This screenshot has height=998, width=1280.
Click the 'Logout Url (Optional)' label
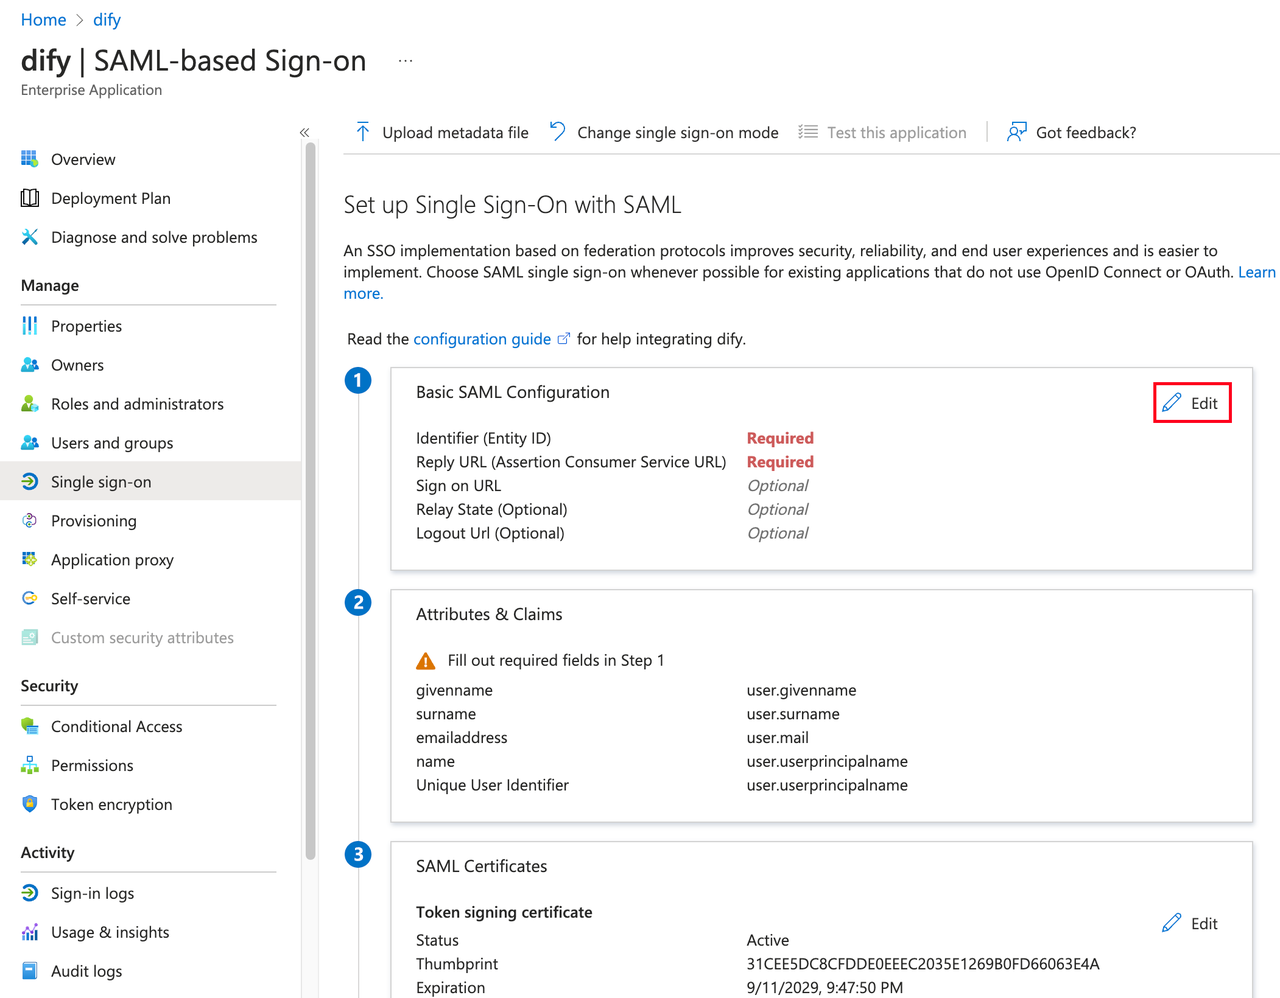(x=490, y=533)
